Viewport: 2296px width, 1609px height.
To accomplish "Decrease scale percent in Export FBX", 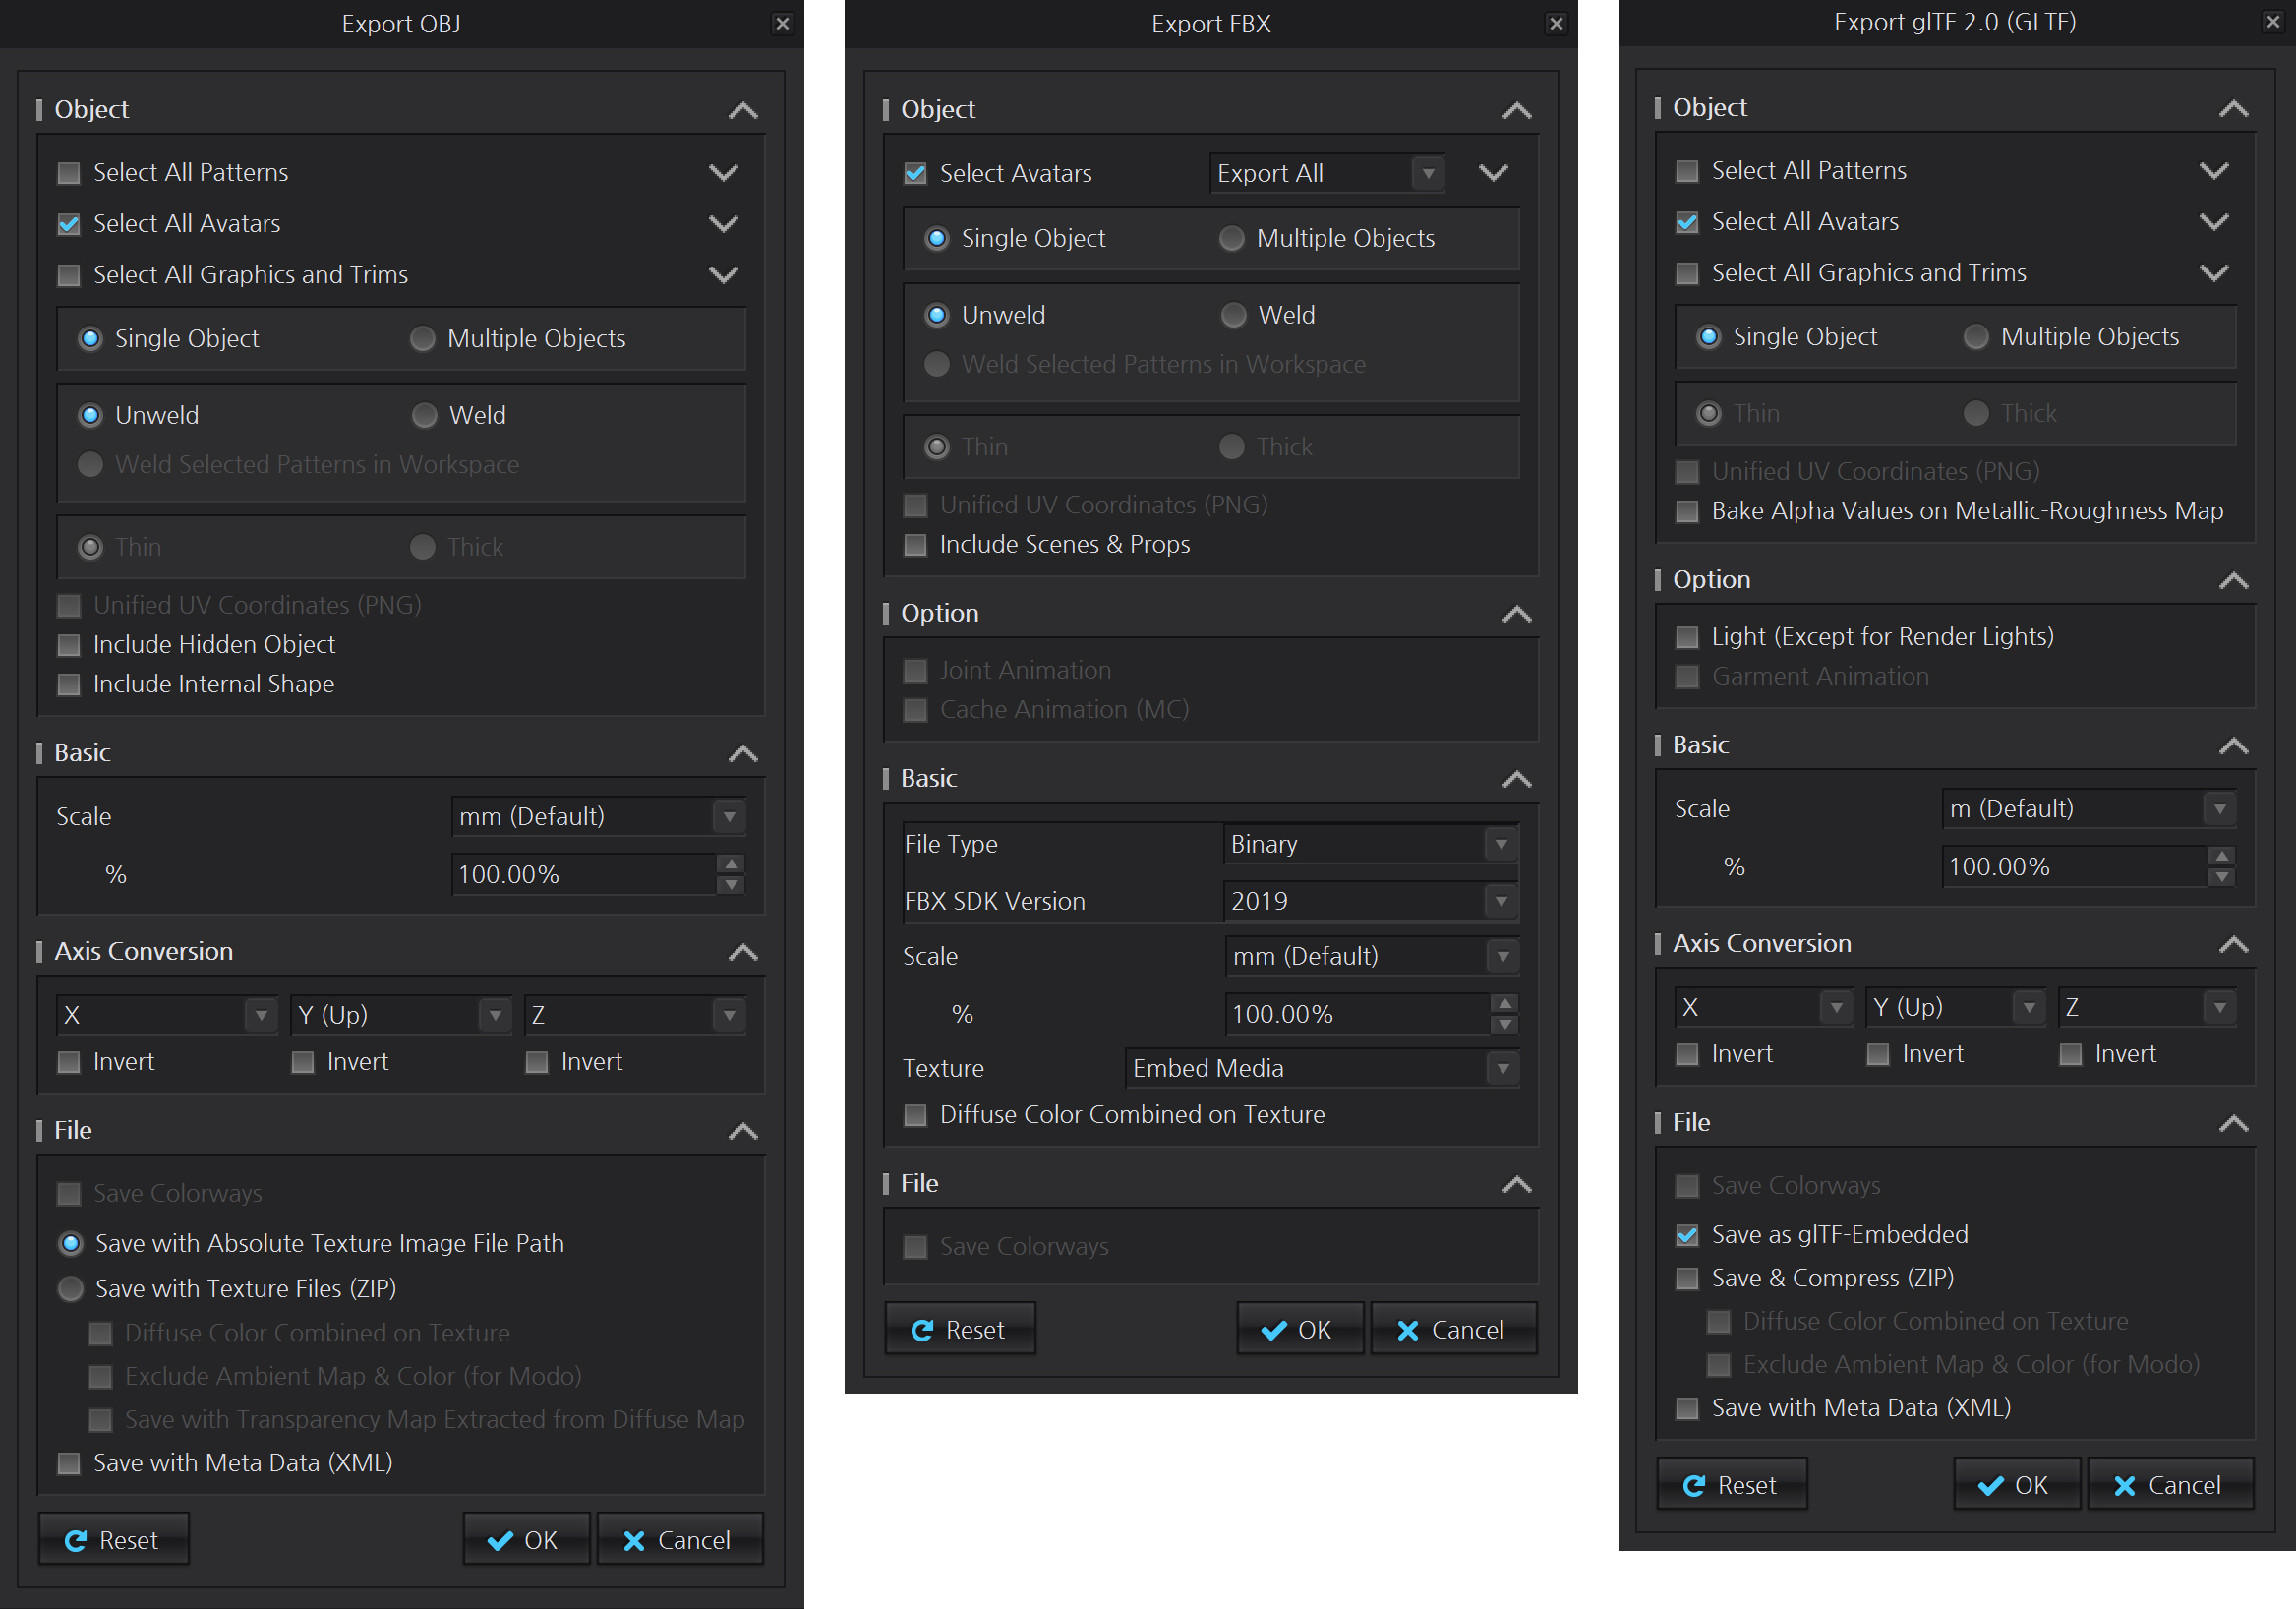I will [1505, 1025].
